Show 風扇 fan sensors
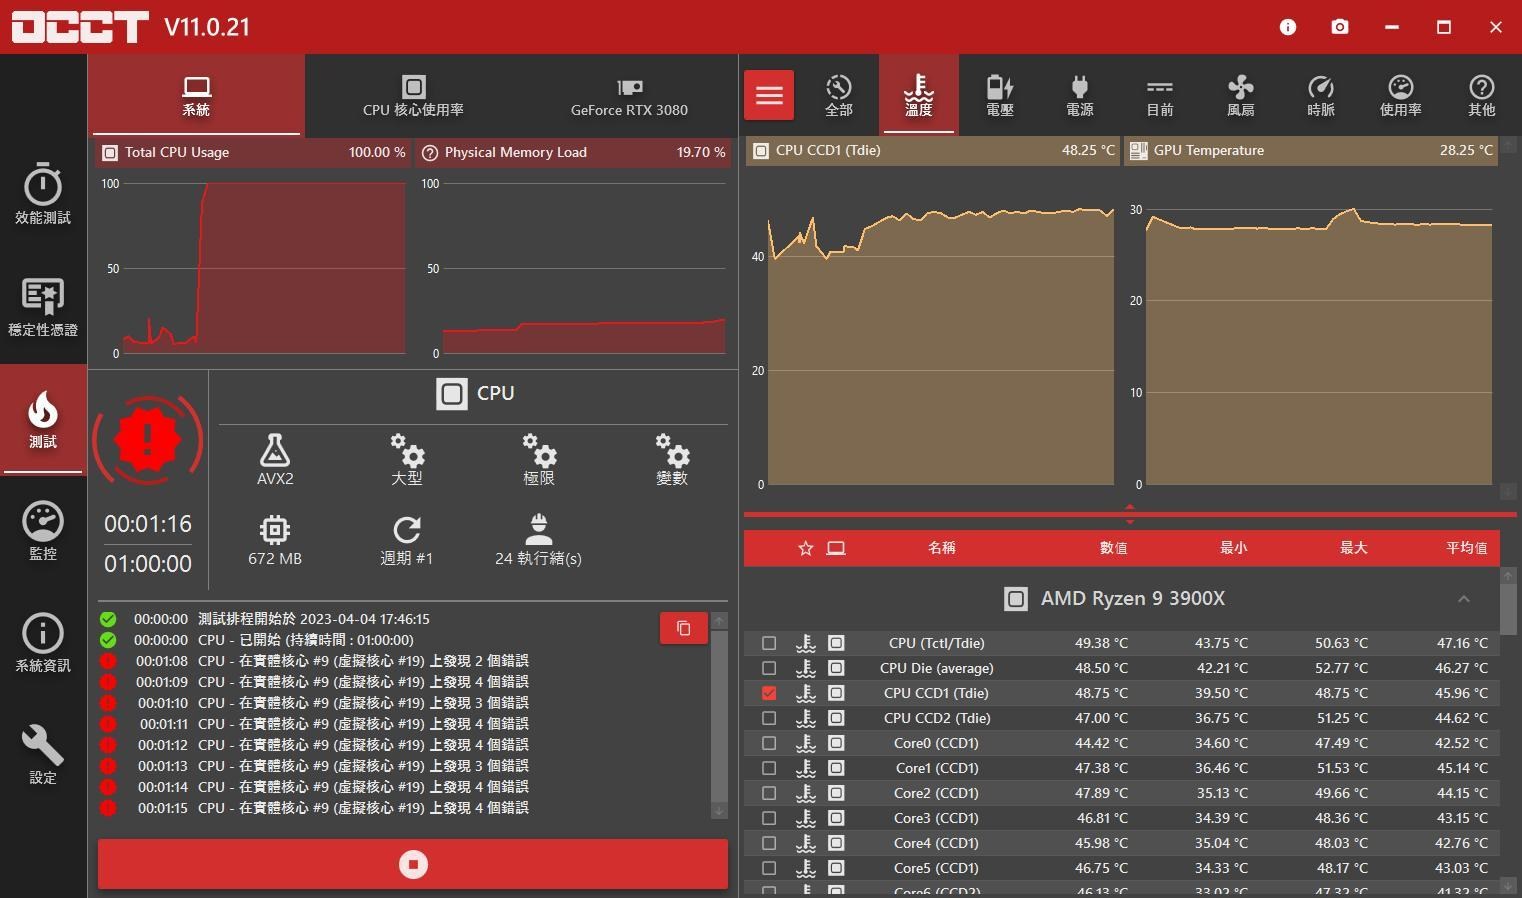The height and width of the screenshot is (898, 1522). click(x=1240, y=95)
